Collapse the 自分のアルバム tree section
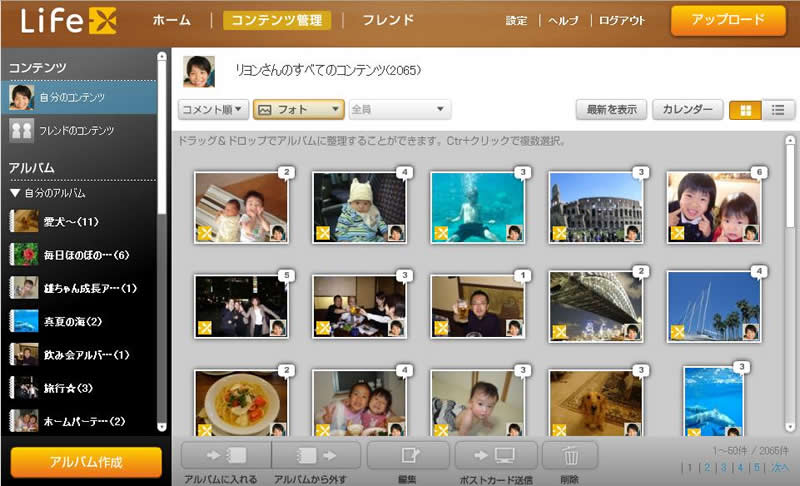The height and width of the screenshot is (486, 800). 15,192
